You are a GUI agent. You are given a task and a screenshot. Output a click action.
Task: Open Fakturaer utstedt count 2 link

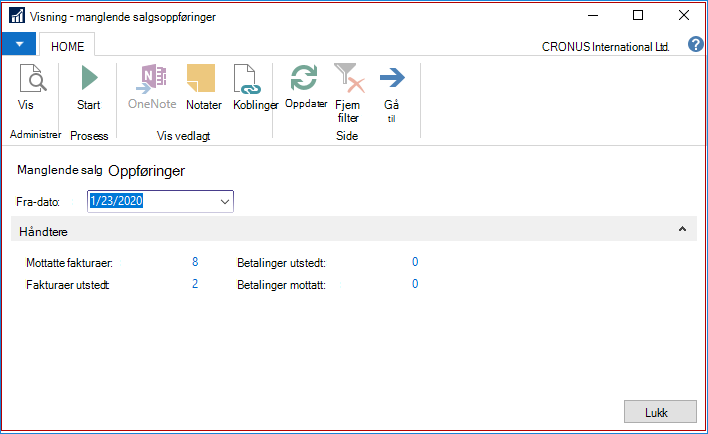195,284
